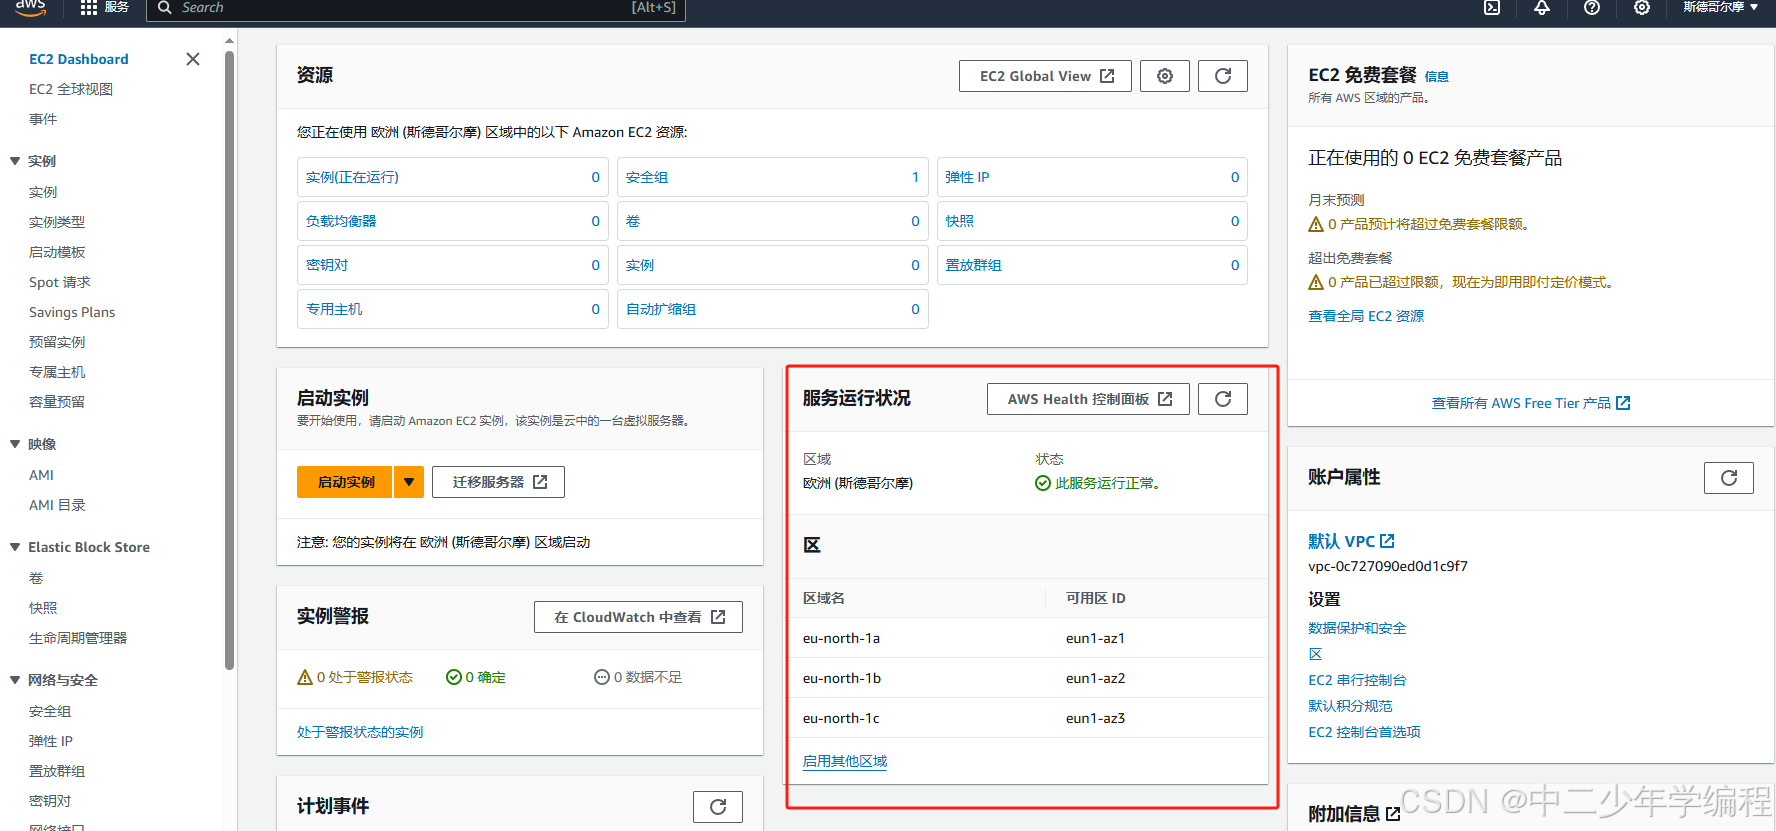Select EC2 Dashboard in sidebar
The width and height of the screenshot is (1776, 831).
[x=79, y=59]
